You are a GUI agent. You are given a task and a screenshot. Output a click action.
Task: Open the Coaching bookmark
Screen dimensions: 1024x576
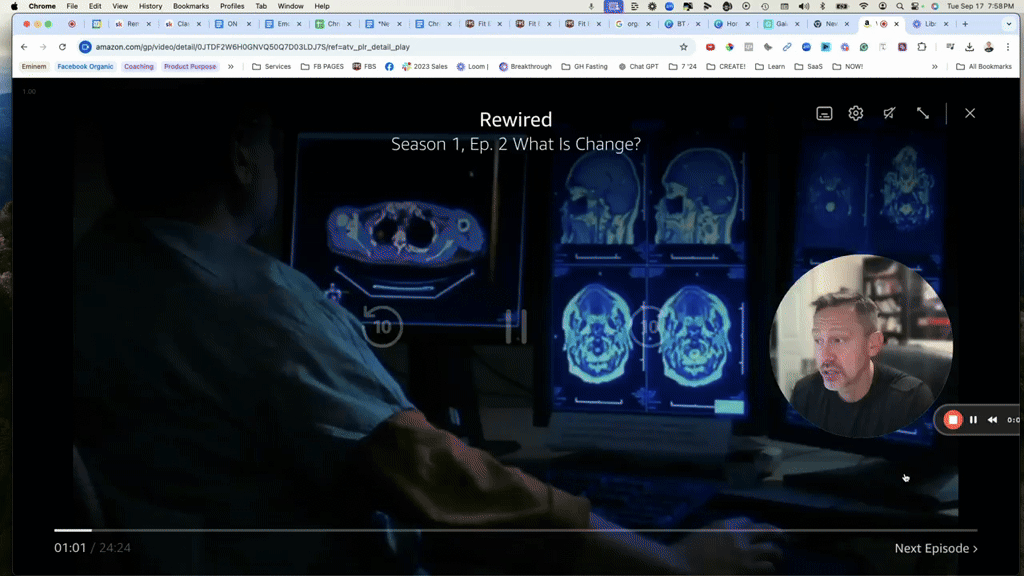pyautogui.click(x=138, y=67)
